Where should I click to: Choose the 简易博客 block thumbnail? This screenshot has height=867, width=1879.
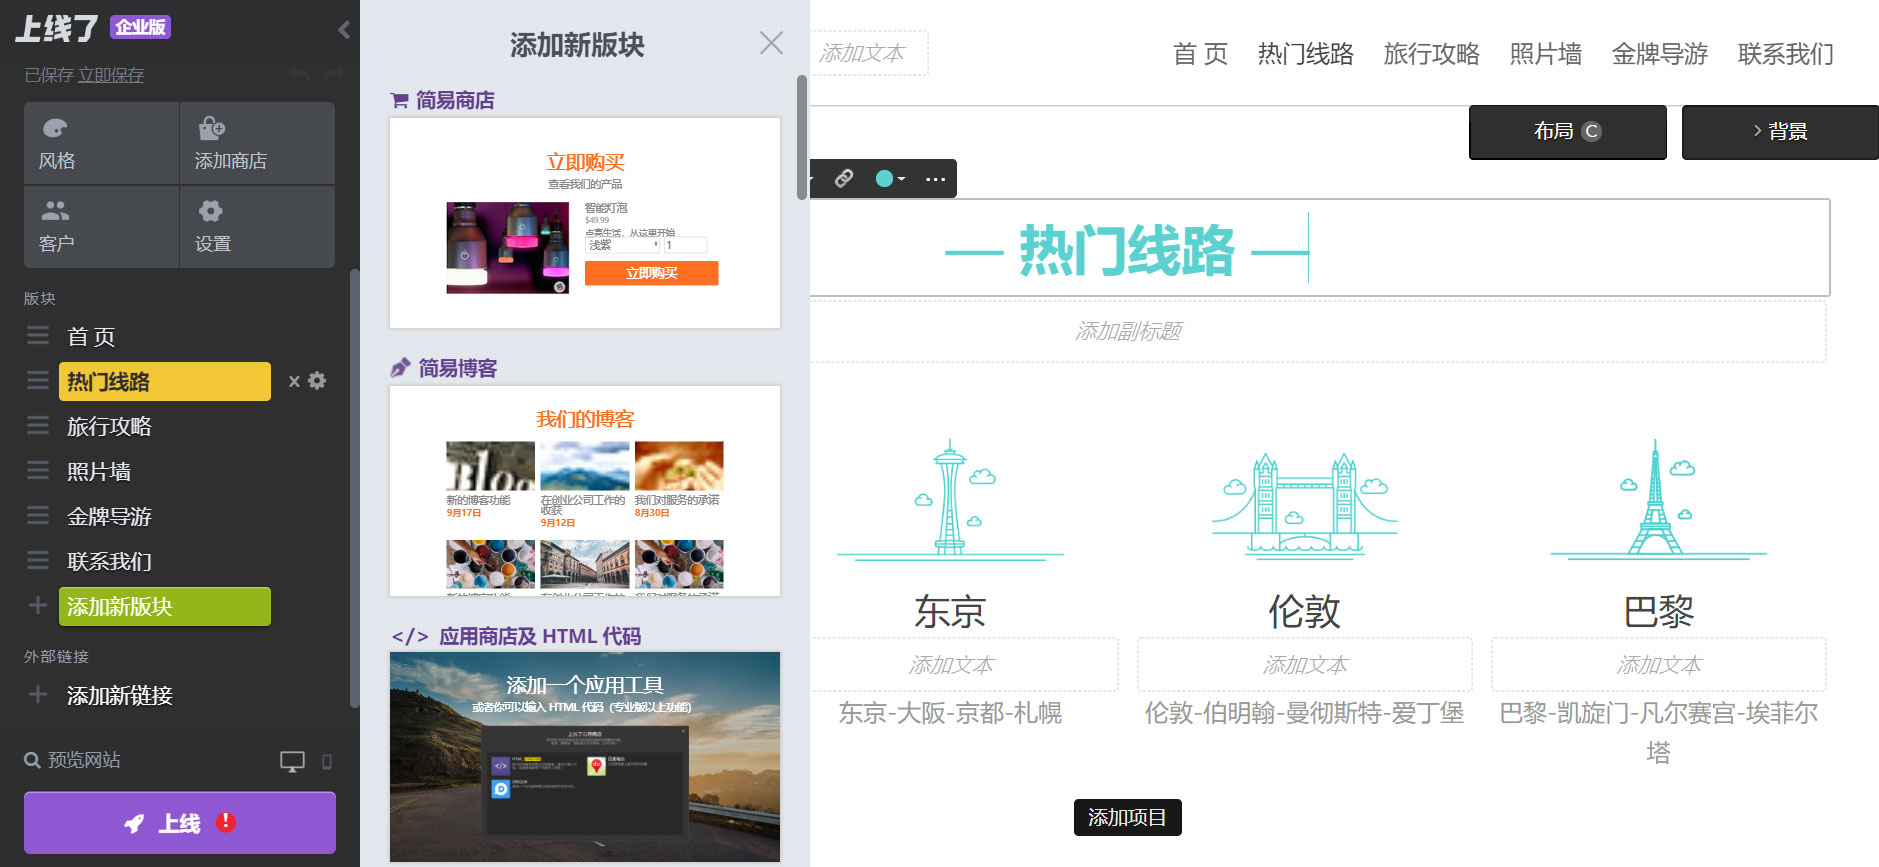pos(585,491)
